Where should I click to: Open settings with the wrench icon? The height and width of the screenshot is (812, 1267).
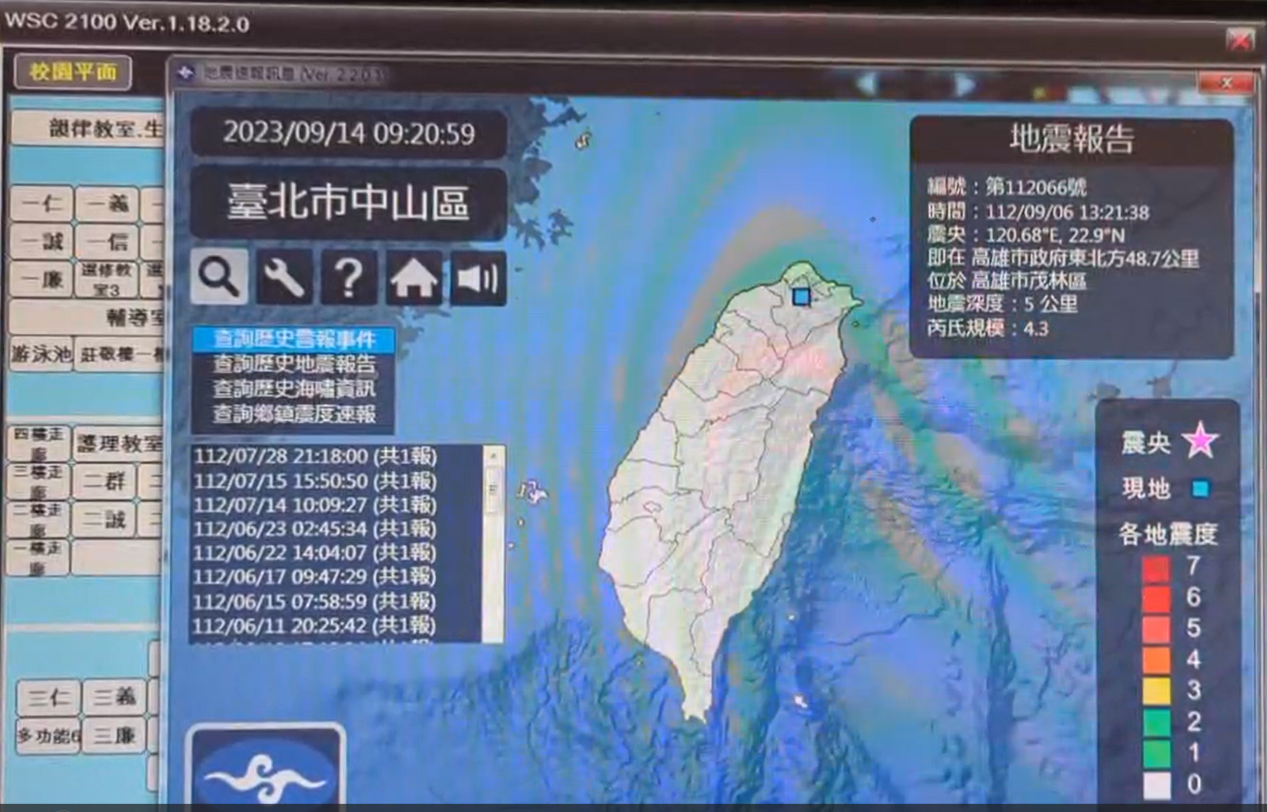click(284, 277)
